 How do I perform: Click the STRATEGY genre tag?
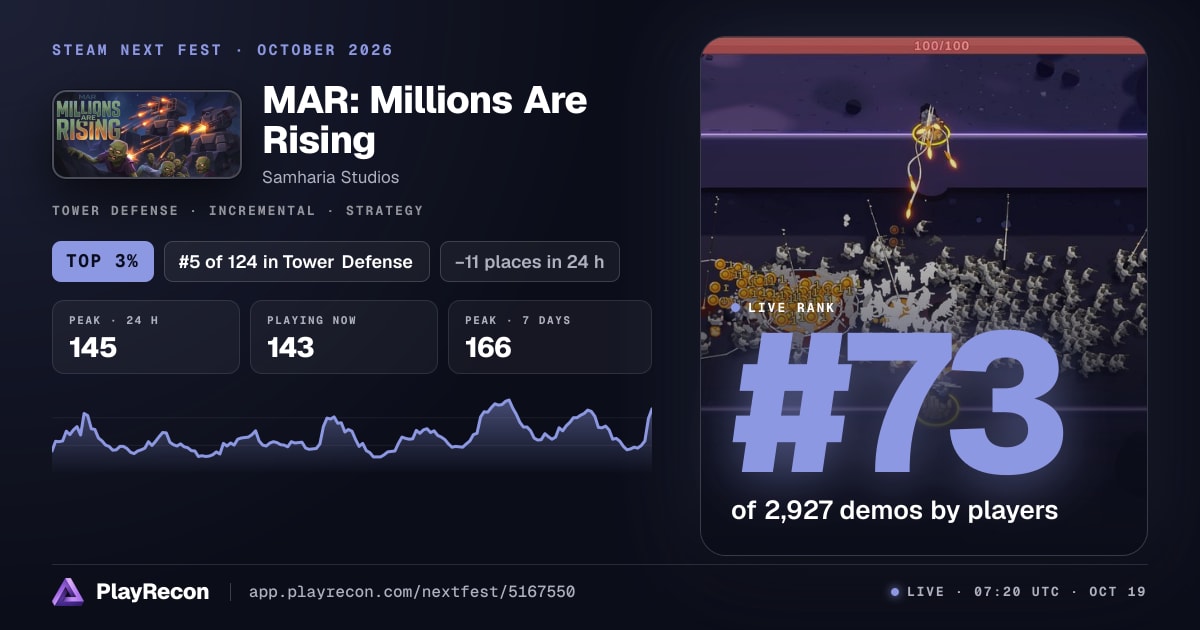click(385, 211)
